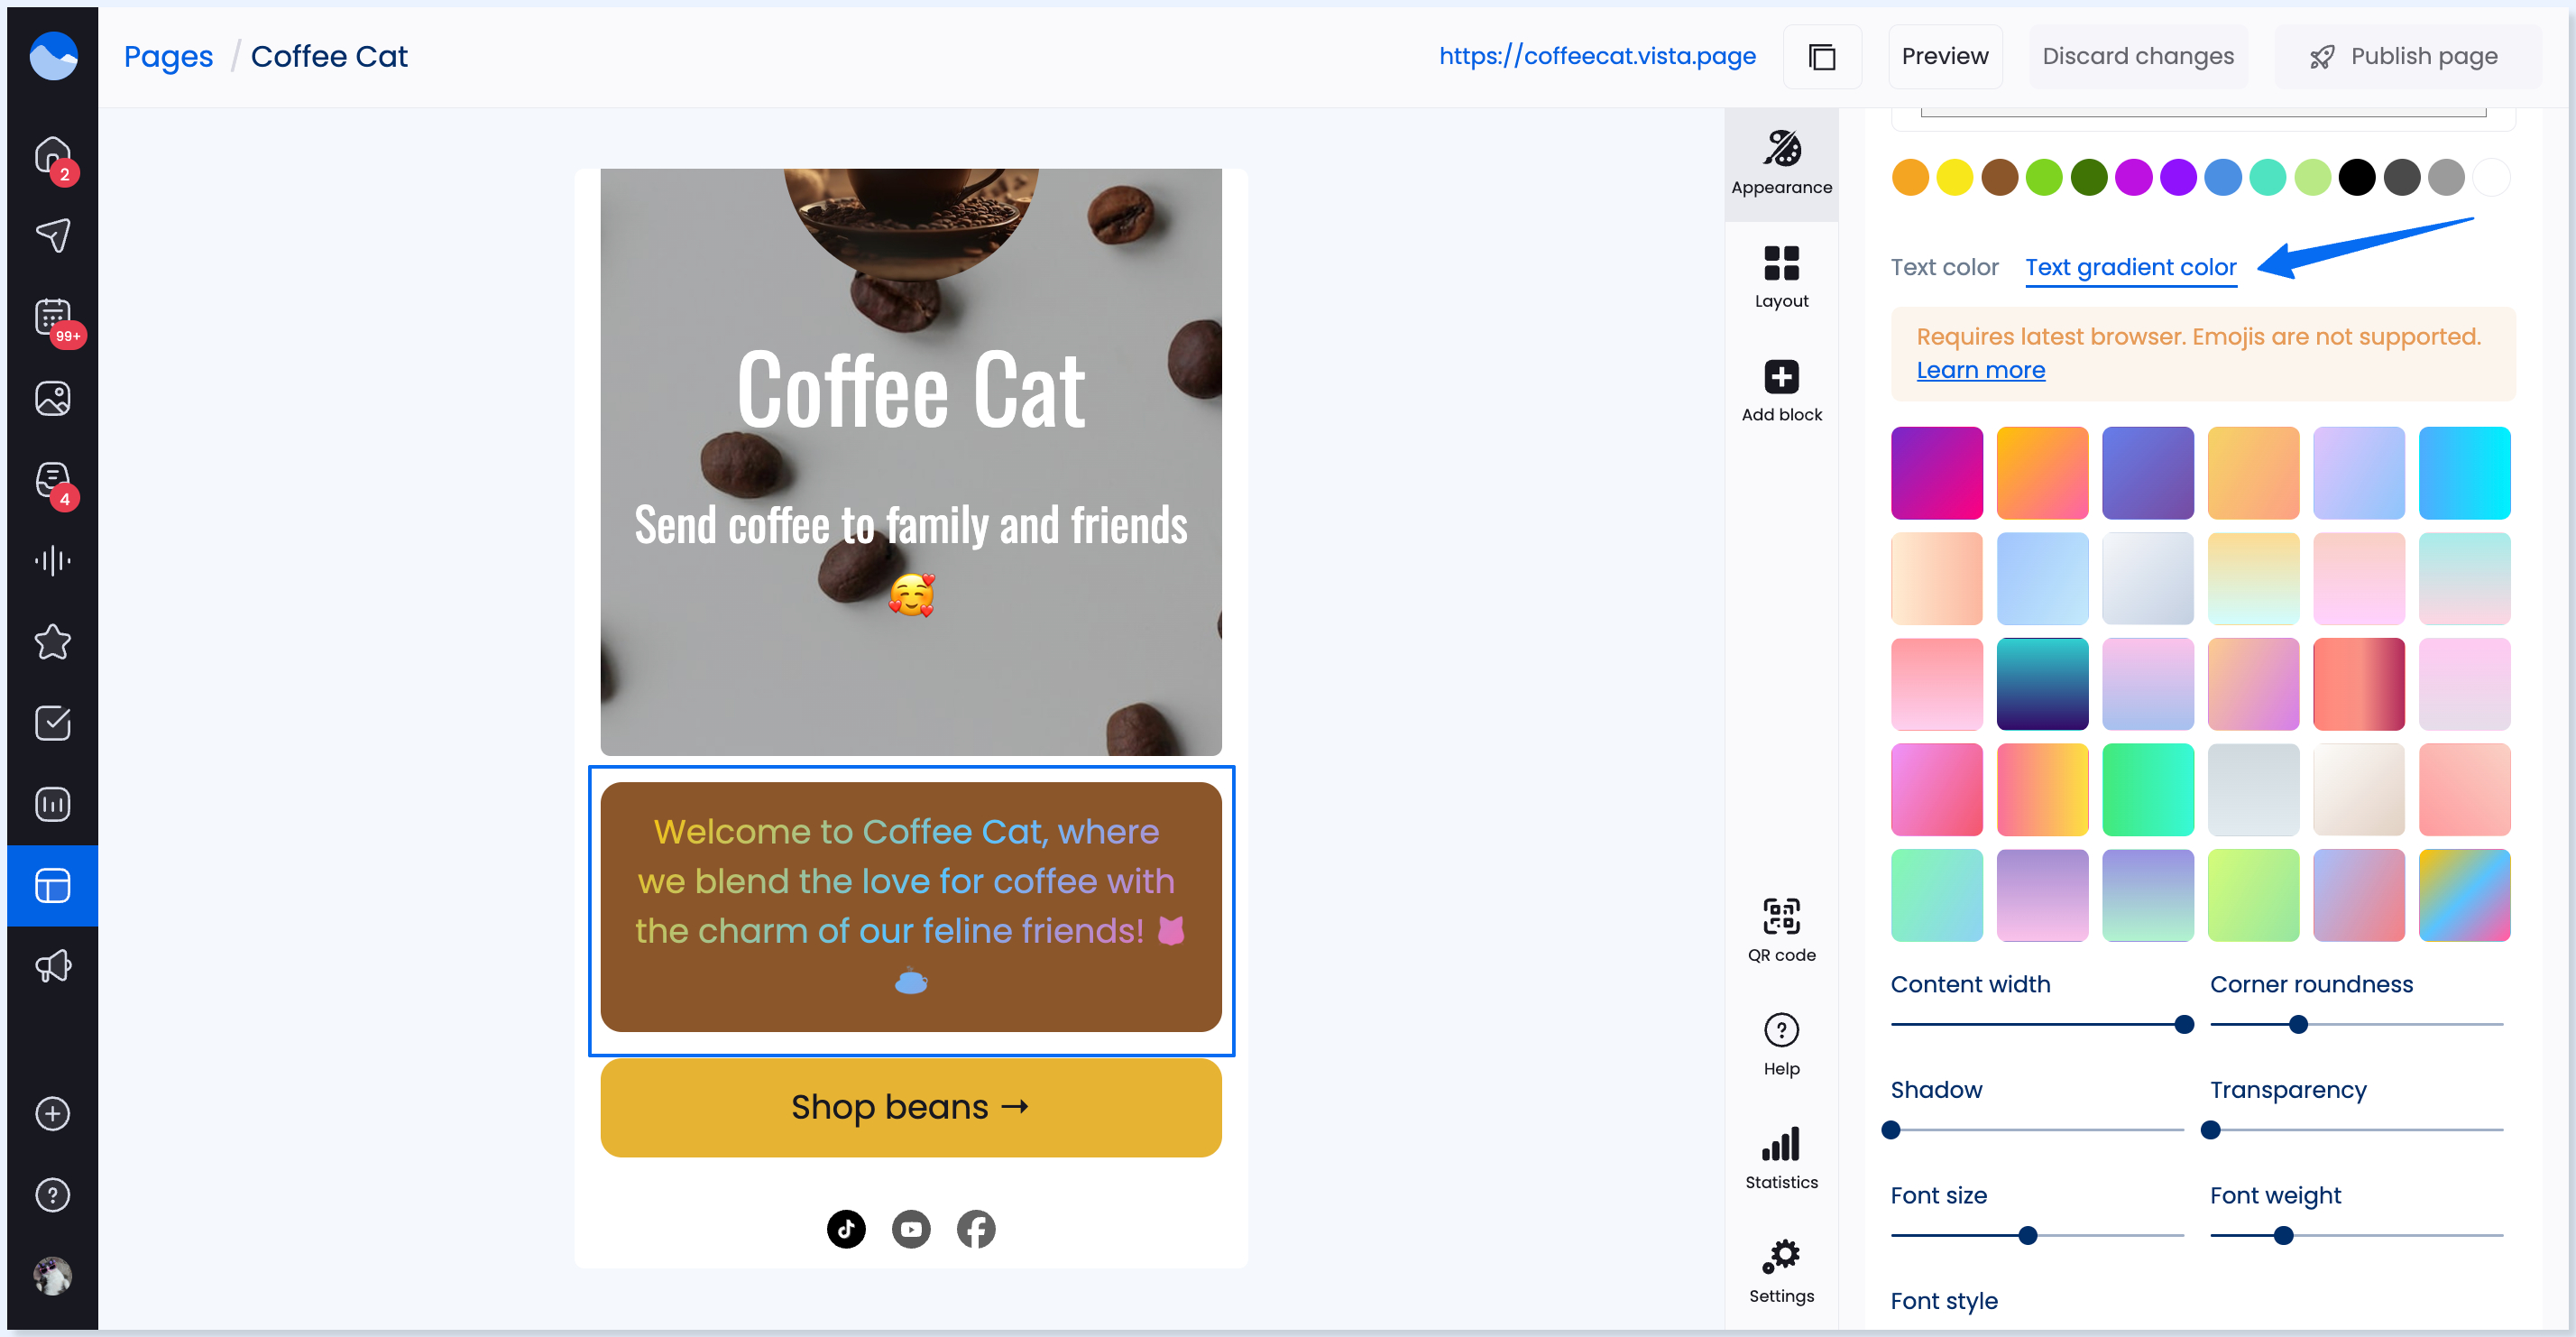Click the Add block icon
2576x1337 pixels.
(1781, 377)
